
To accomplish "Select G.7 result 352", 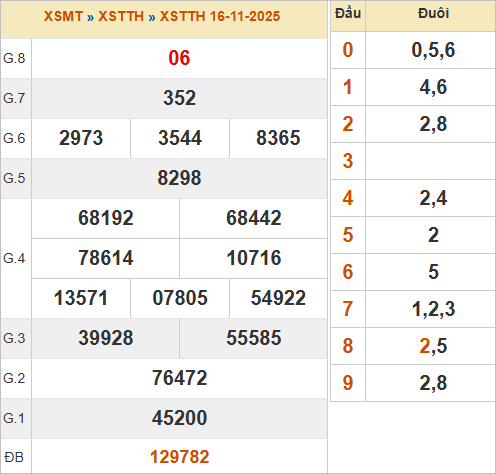I will 179,98.
